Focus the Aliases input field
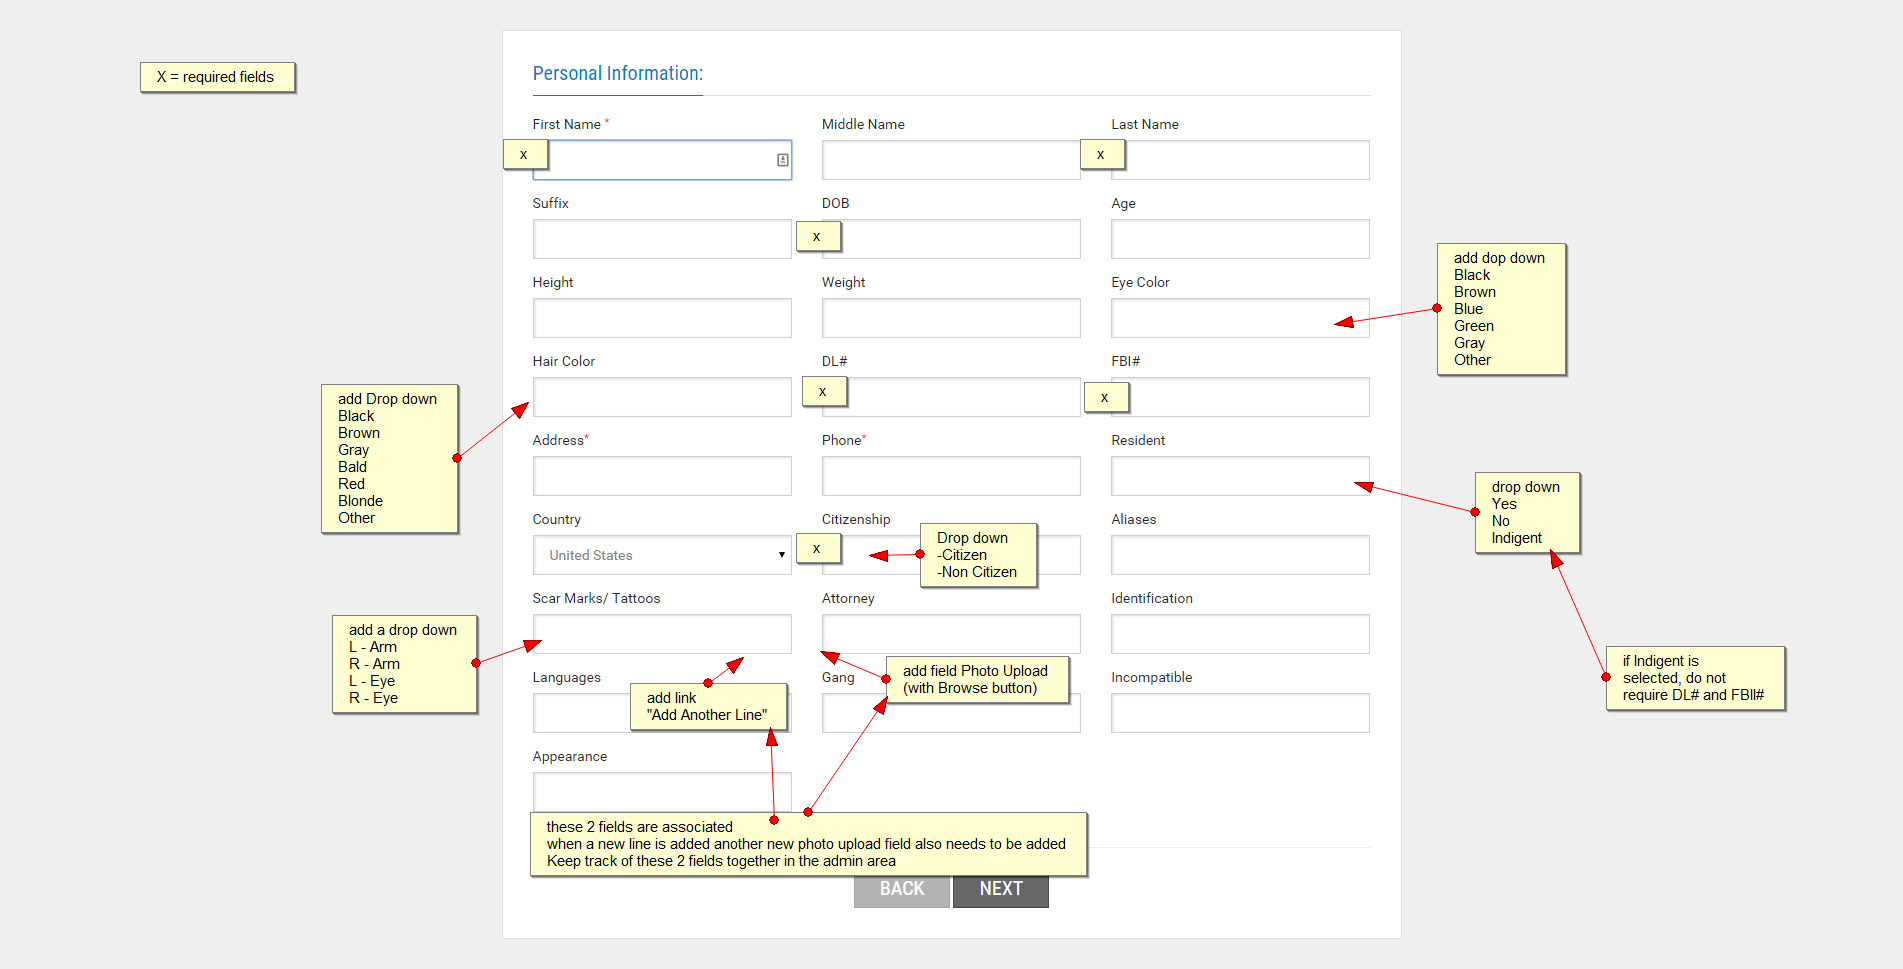1903x969 pixels. coord(1240,555)
